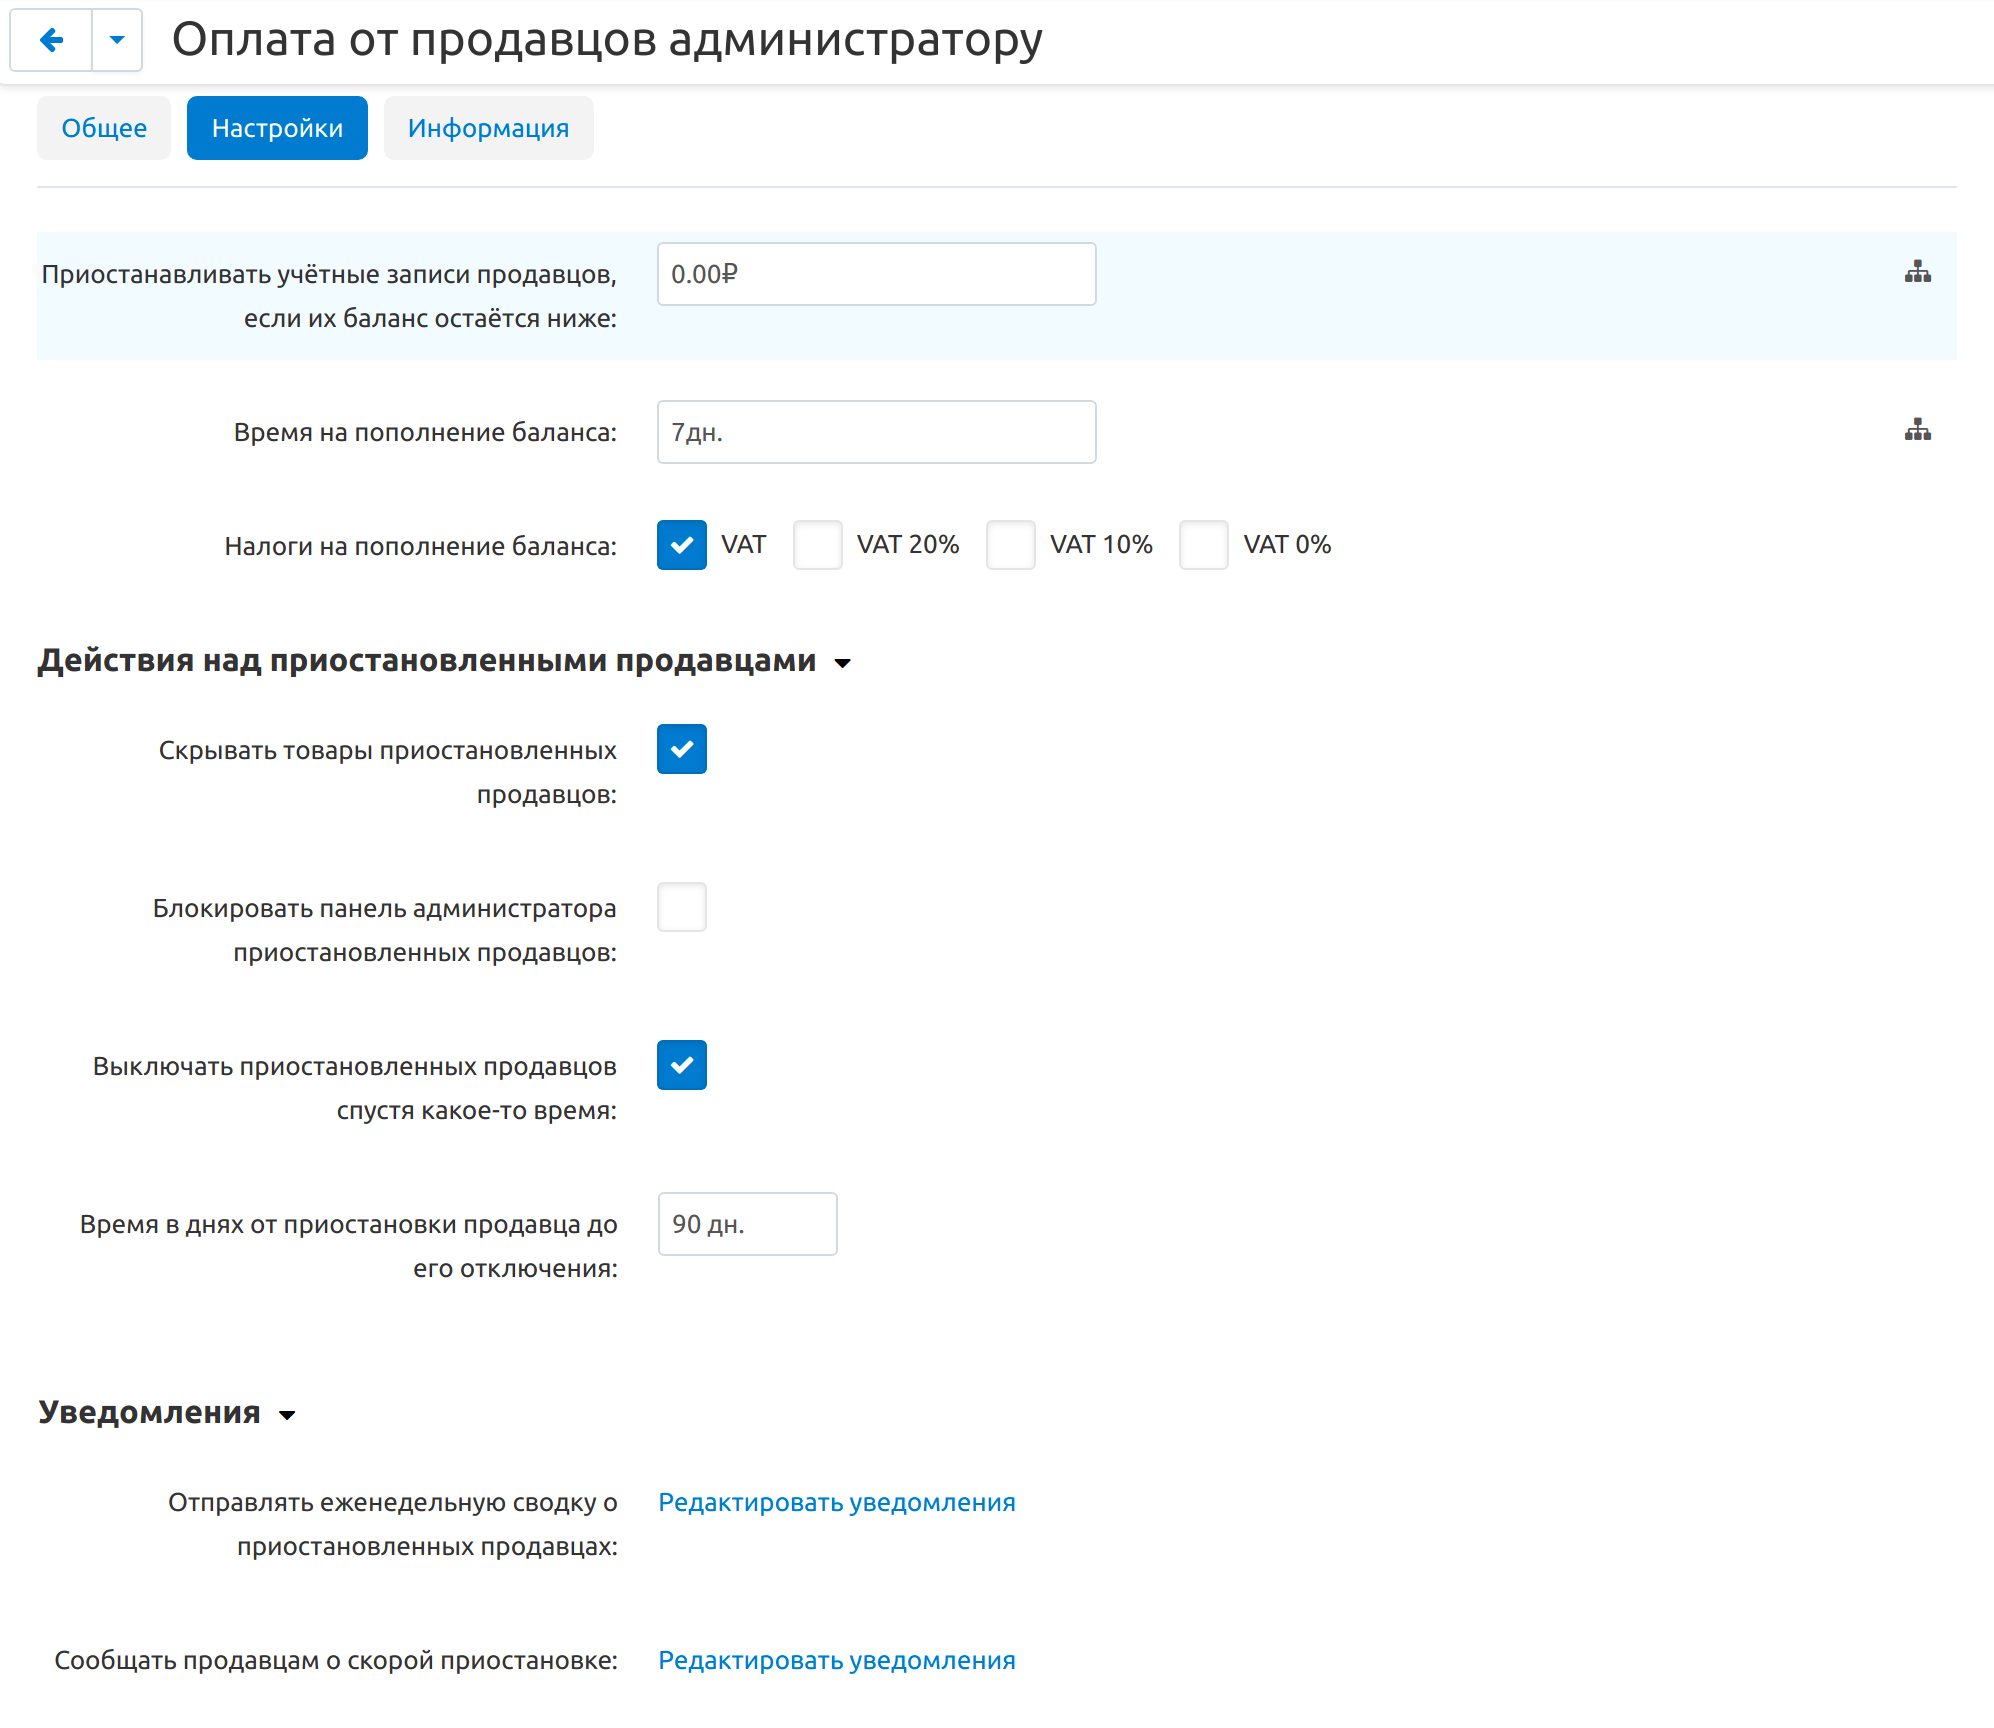Switch to the Общее tab
Screen dimensions: 1994x1728
pos(104,128)
